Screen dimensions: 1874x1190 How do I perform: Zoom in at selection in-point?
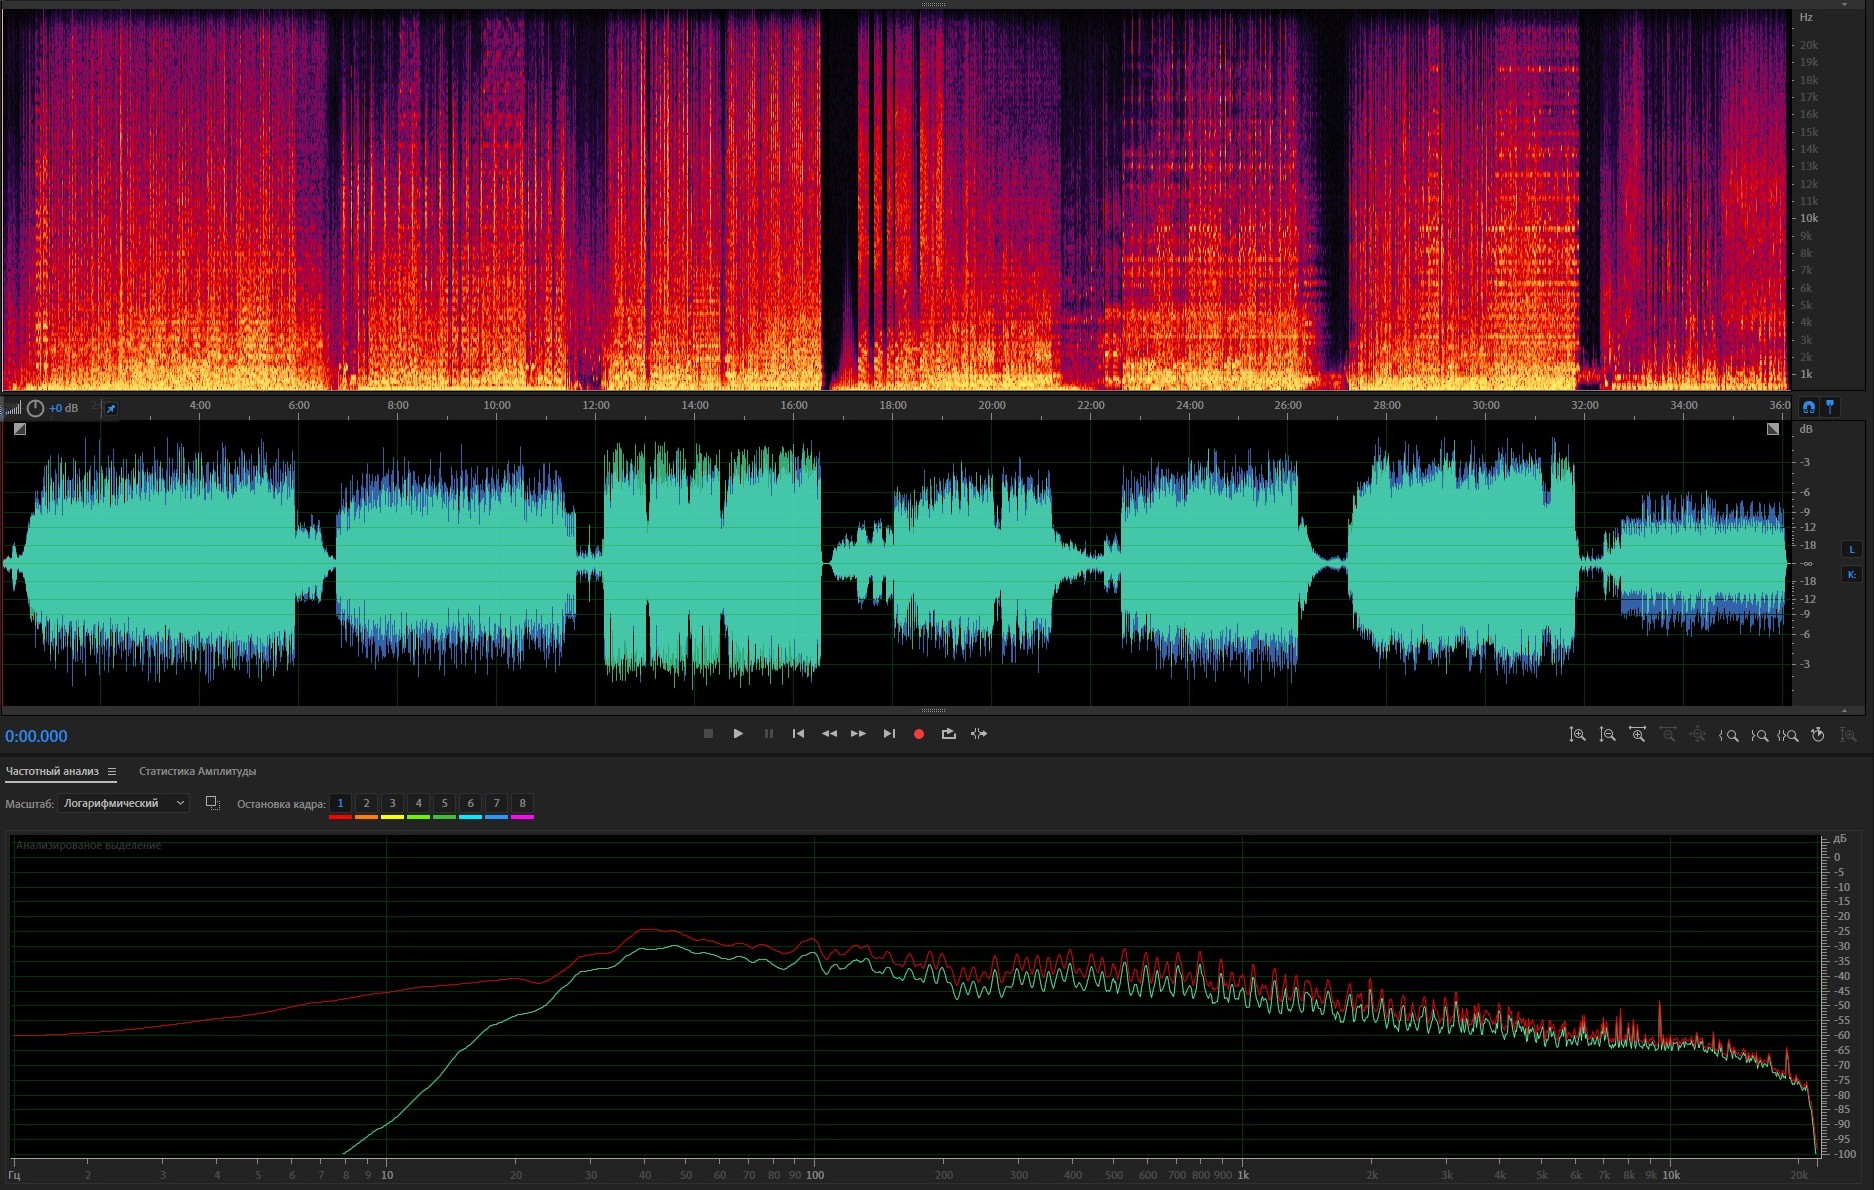(1728, 735)
